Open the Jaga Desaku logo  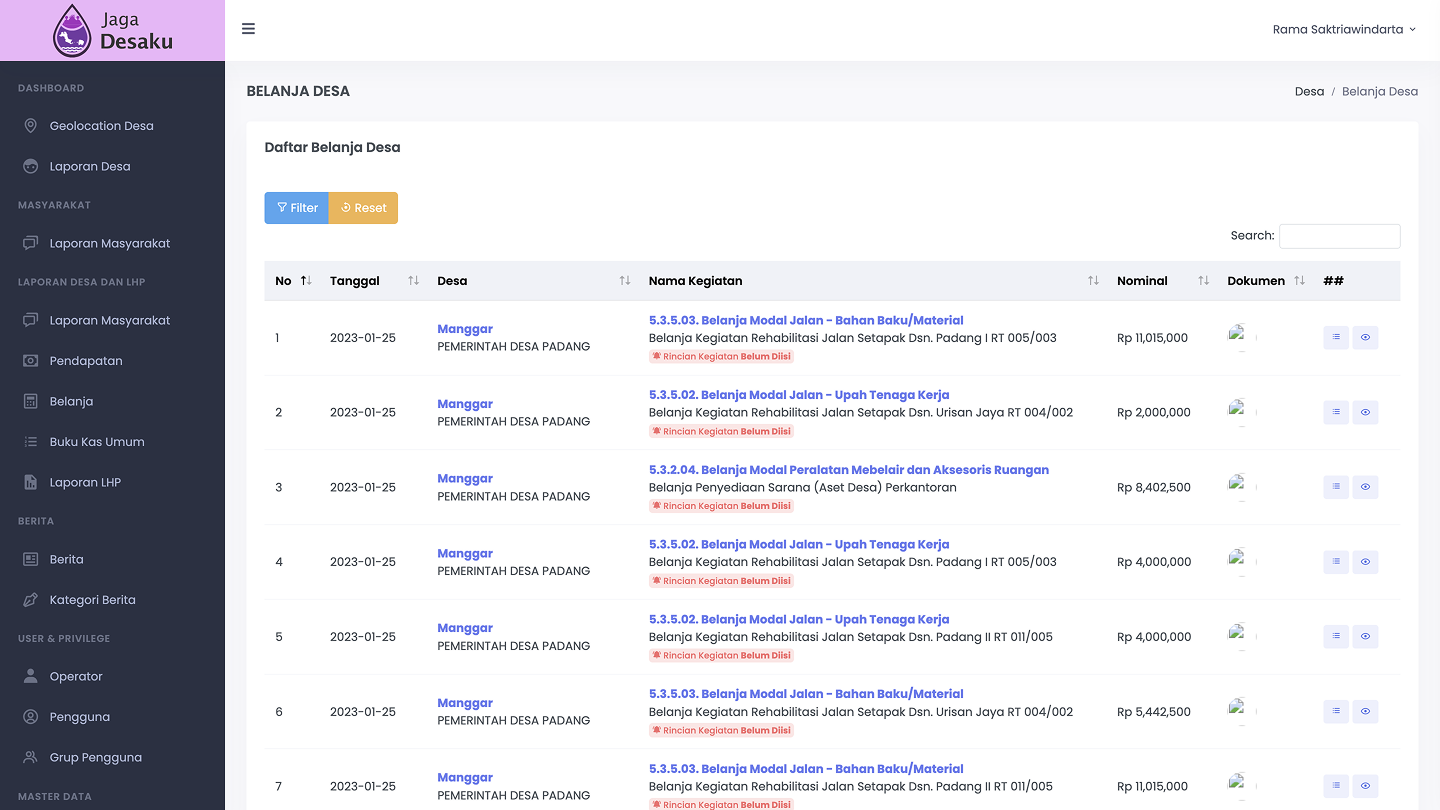pyautogui.click(x=112, y=30)
